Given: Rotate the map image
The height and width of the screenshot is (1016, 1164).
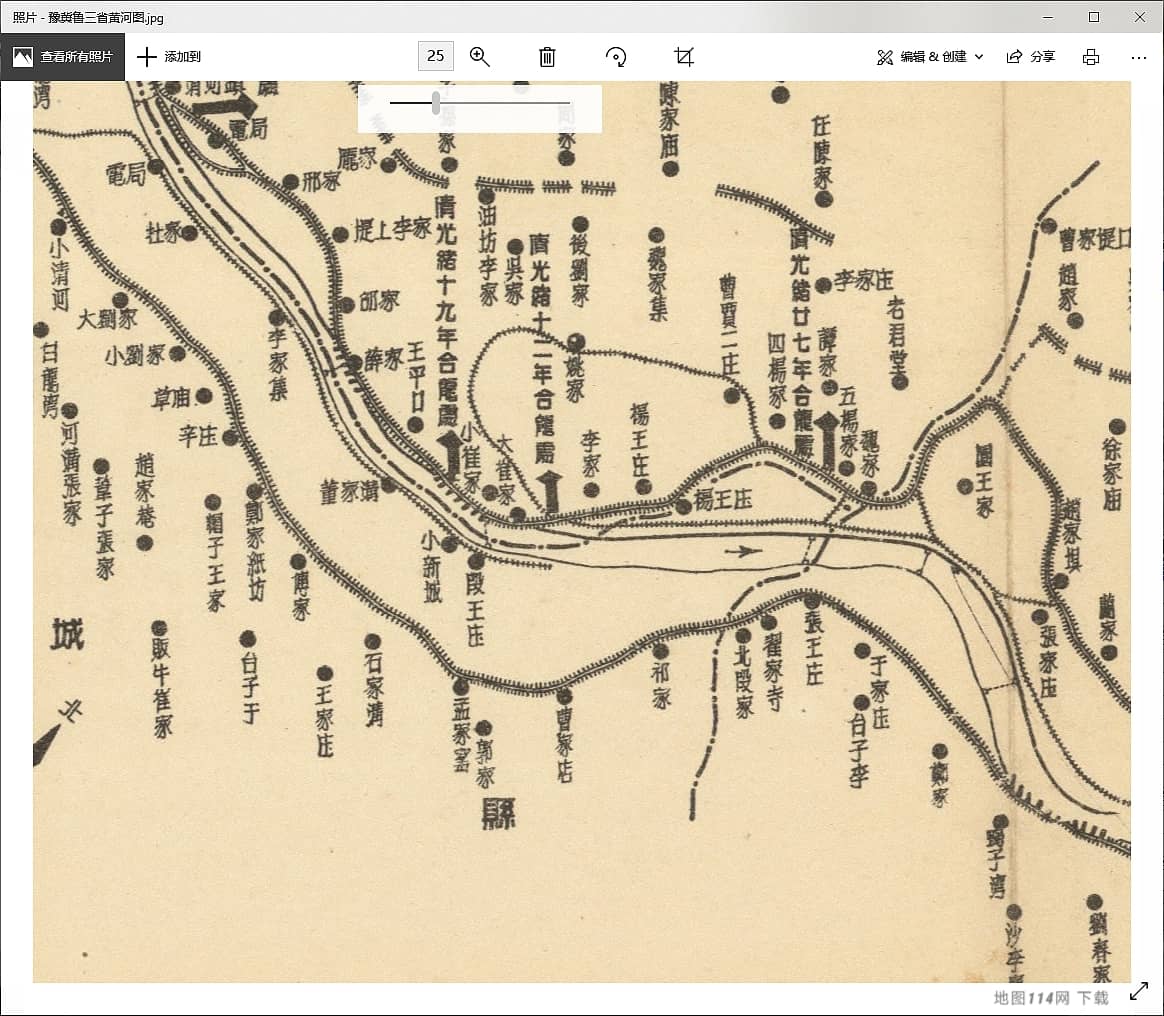Looking at the screenshot, I should (616, 57).
